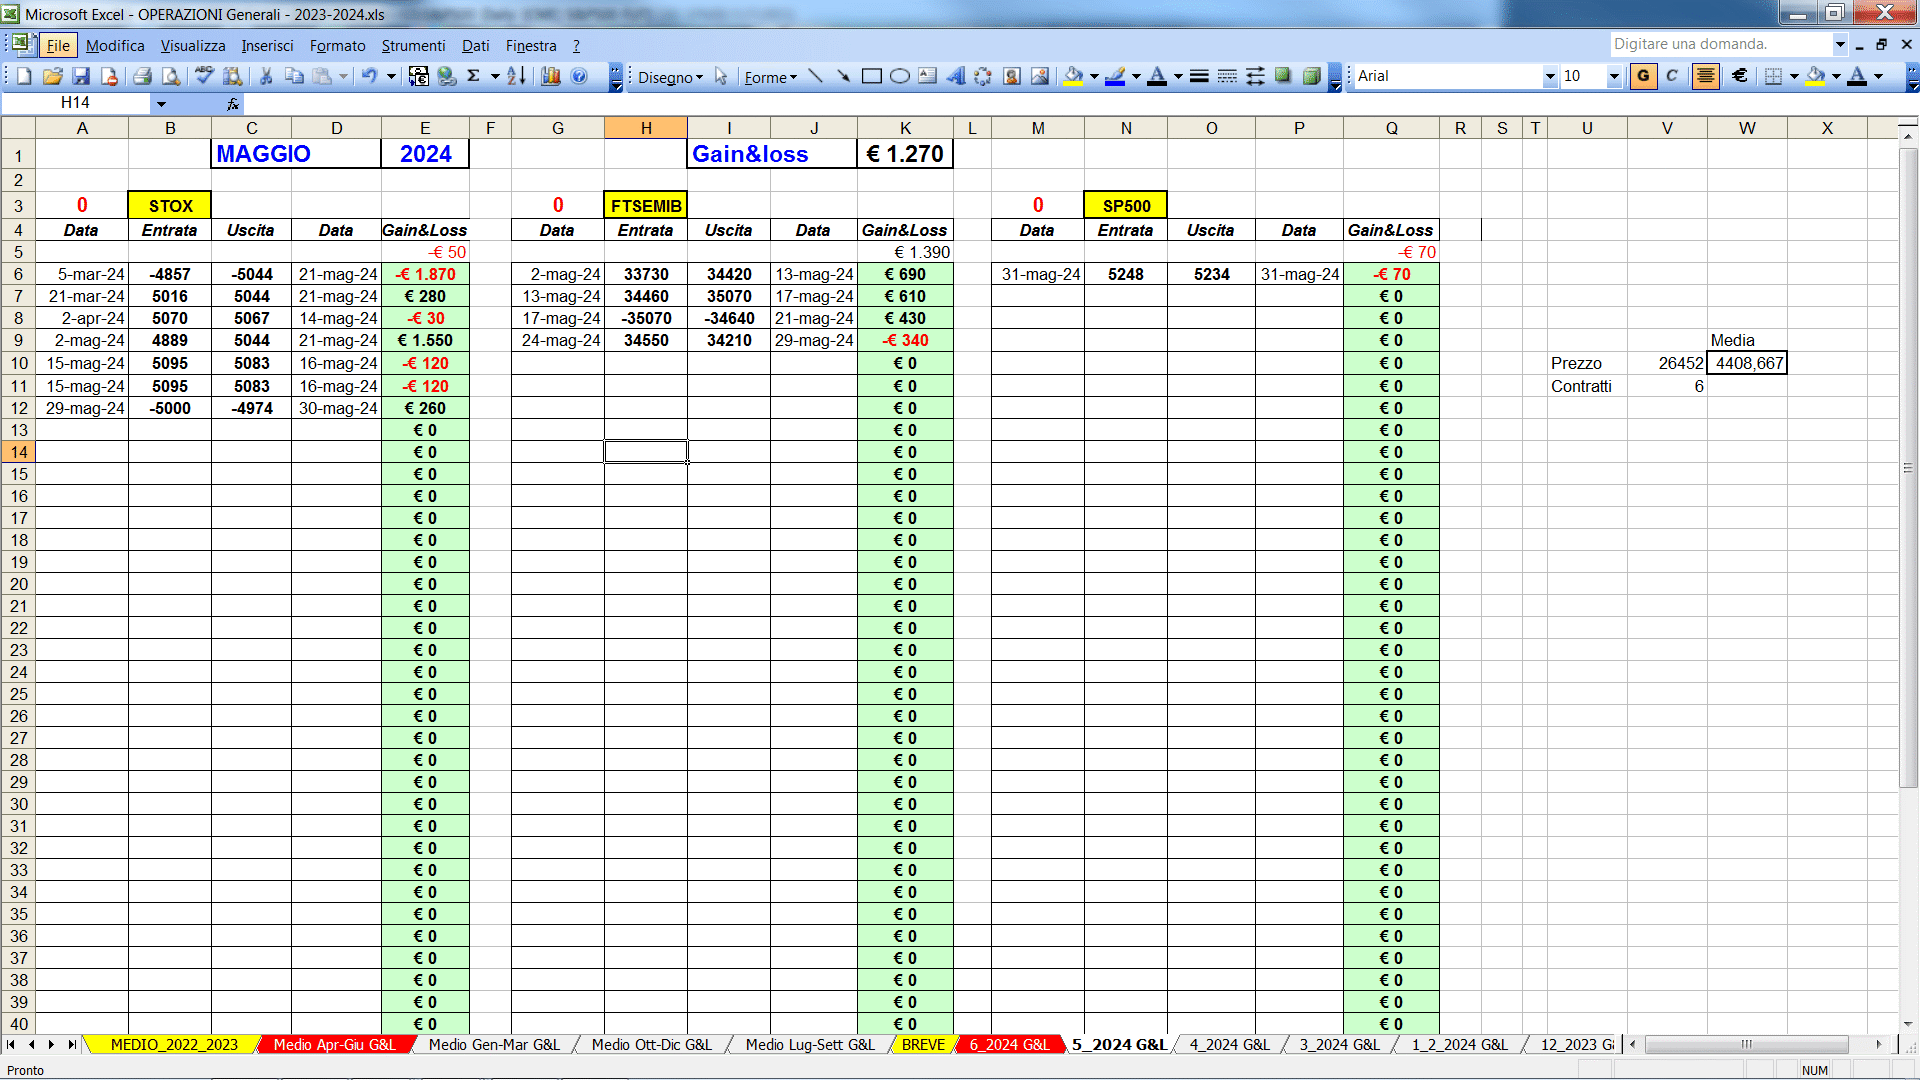This screenshot has height=1080, width=1920.
Task: Apply AutoSum (sigma) function
Action: tap(474, 76)
